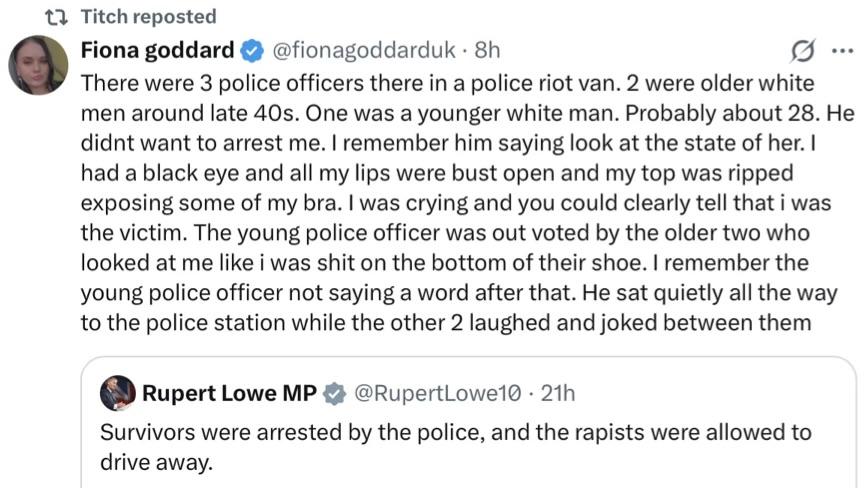Click Rupert Lowe MP's small avatar
This screenshot has width=868, height=488.
118,393
